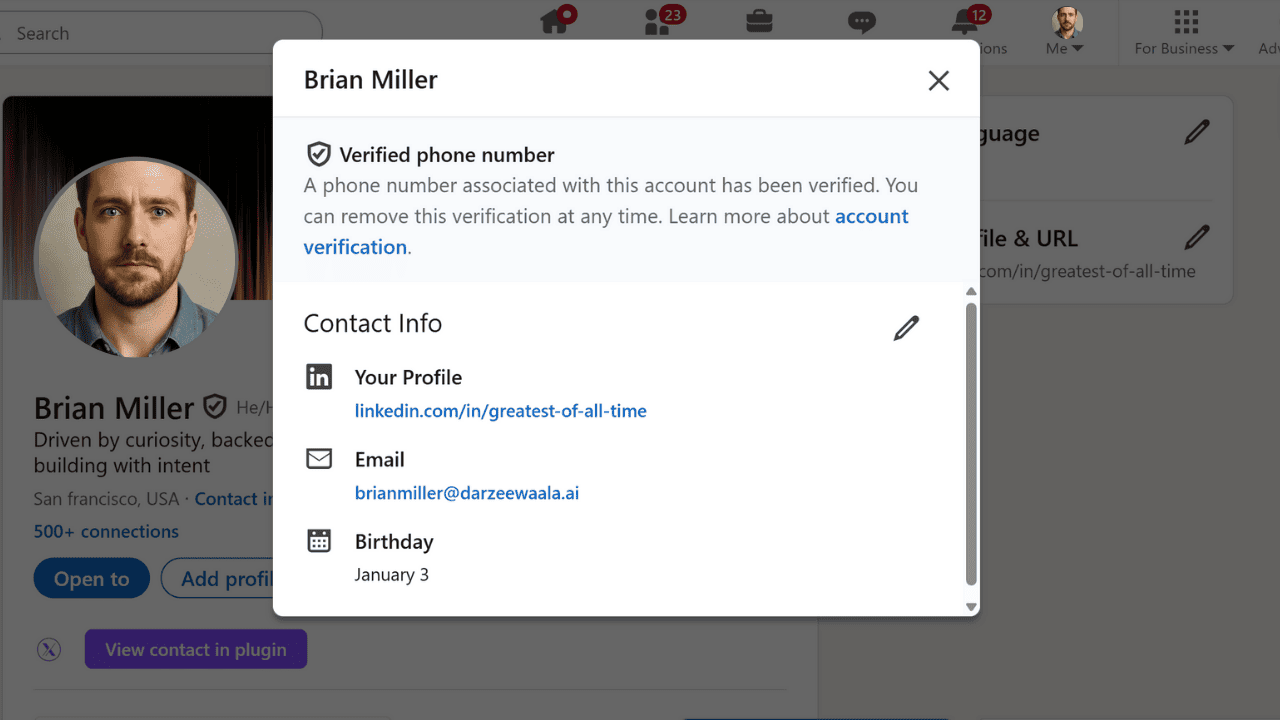Expand the For Business dropdown
This screenshot has height=720, width=1280.
tap(1182, 47)
